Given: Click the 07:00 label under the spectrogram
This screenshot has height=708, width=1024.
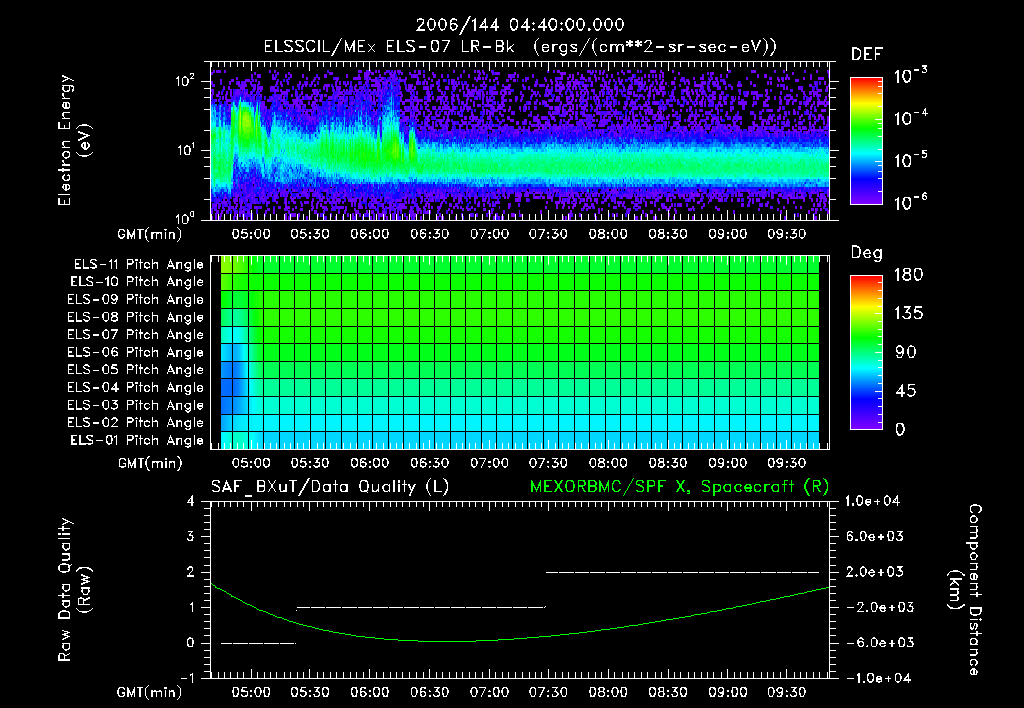Looking at the screenshot, I should pyautogui.click(x=489, y=234).
